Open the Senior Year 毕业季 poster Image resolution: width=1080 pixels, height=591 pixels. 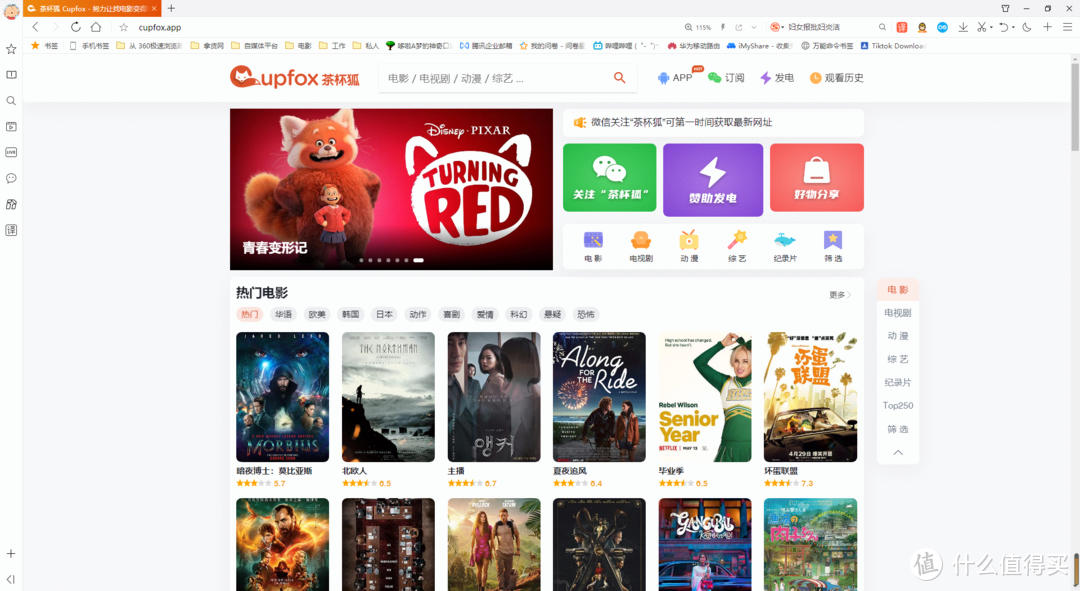(705, 397)
